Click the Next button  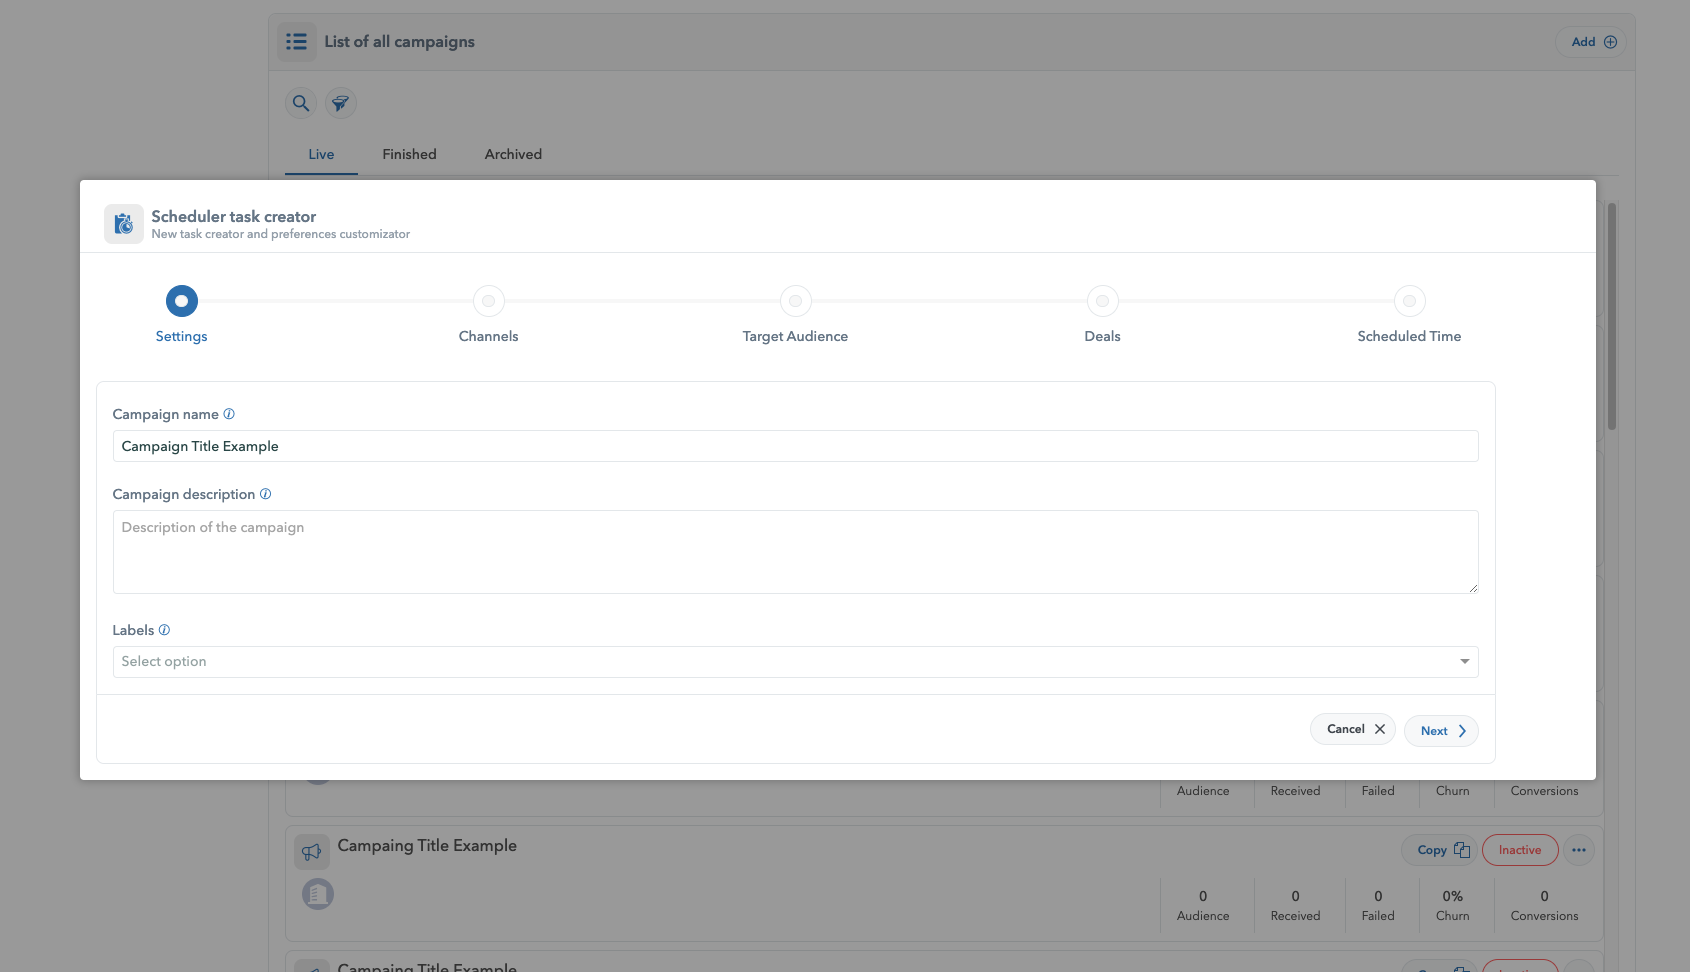point(1442,731)
